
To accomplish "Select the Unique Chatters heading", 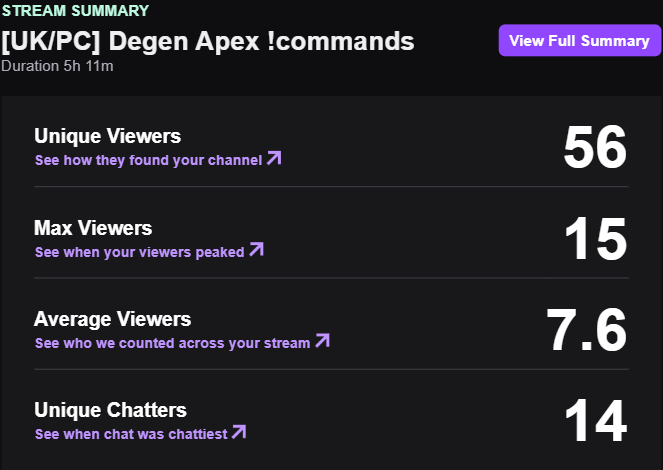I will [110, 410].
